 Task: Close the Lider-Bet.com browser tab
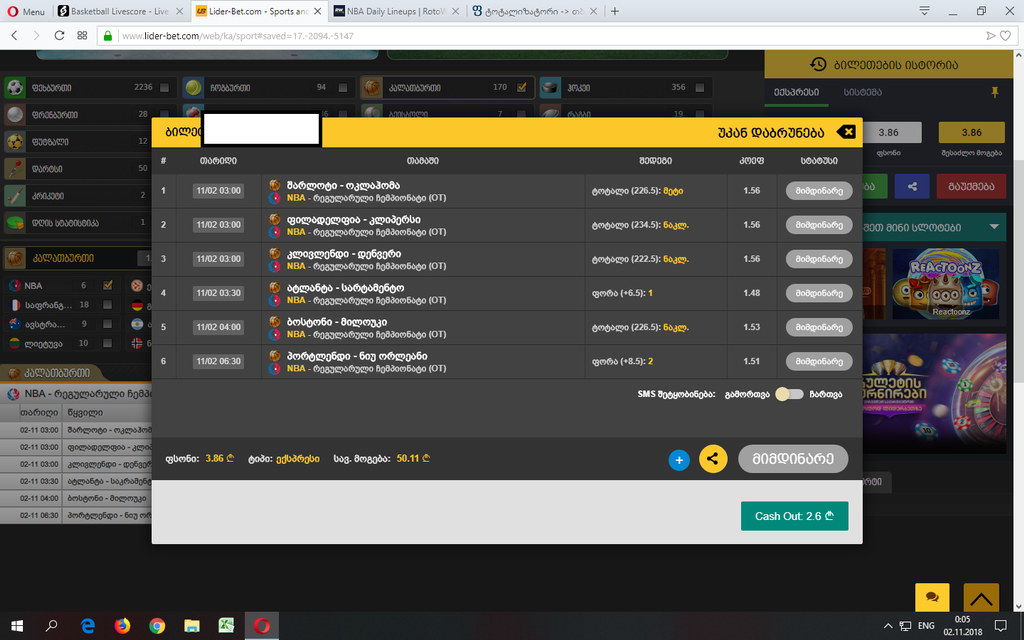[x=318, y=11]
